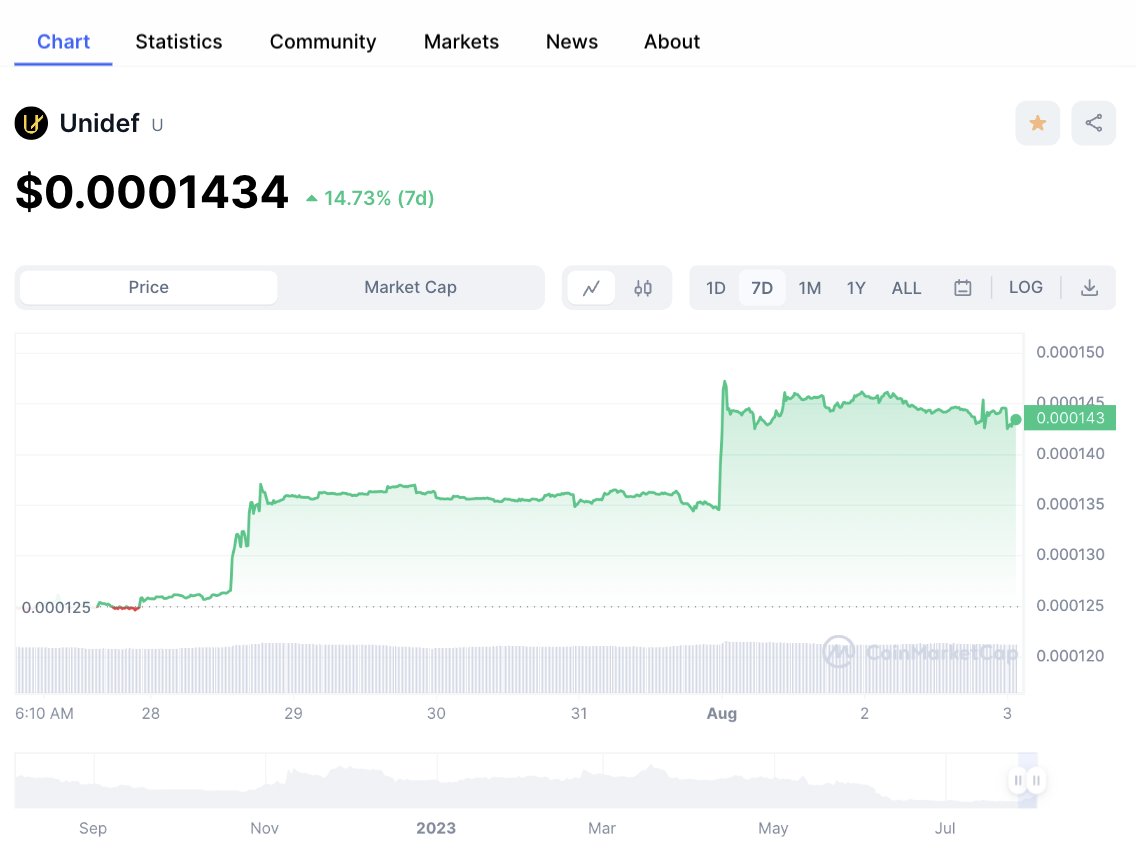Viewport: 1136px width, 848px height.
Task: View ALL price history
Action: point(906,287)
